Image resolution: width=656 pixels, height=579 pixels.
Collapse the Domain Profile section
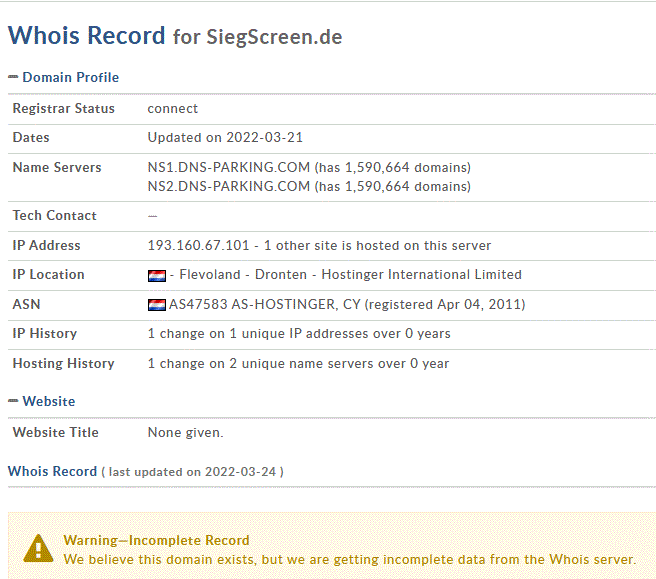pos(13,77)
